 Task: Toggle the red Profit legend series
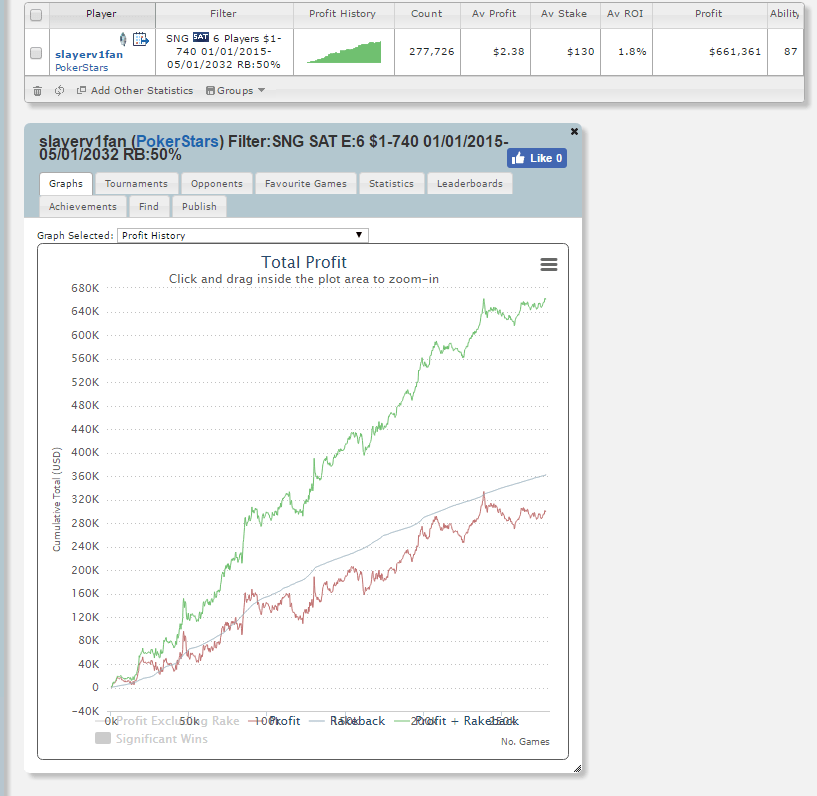point(274,721)
